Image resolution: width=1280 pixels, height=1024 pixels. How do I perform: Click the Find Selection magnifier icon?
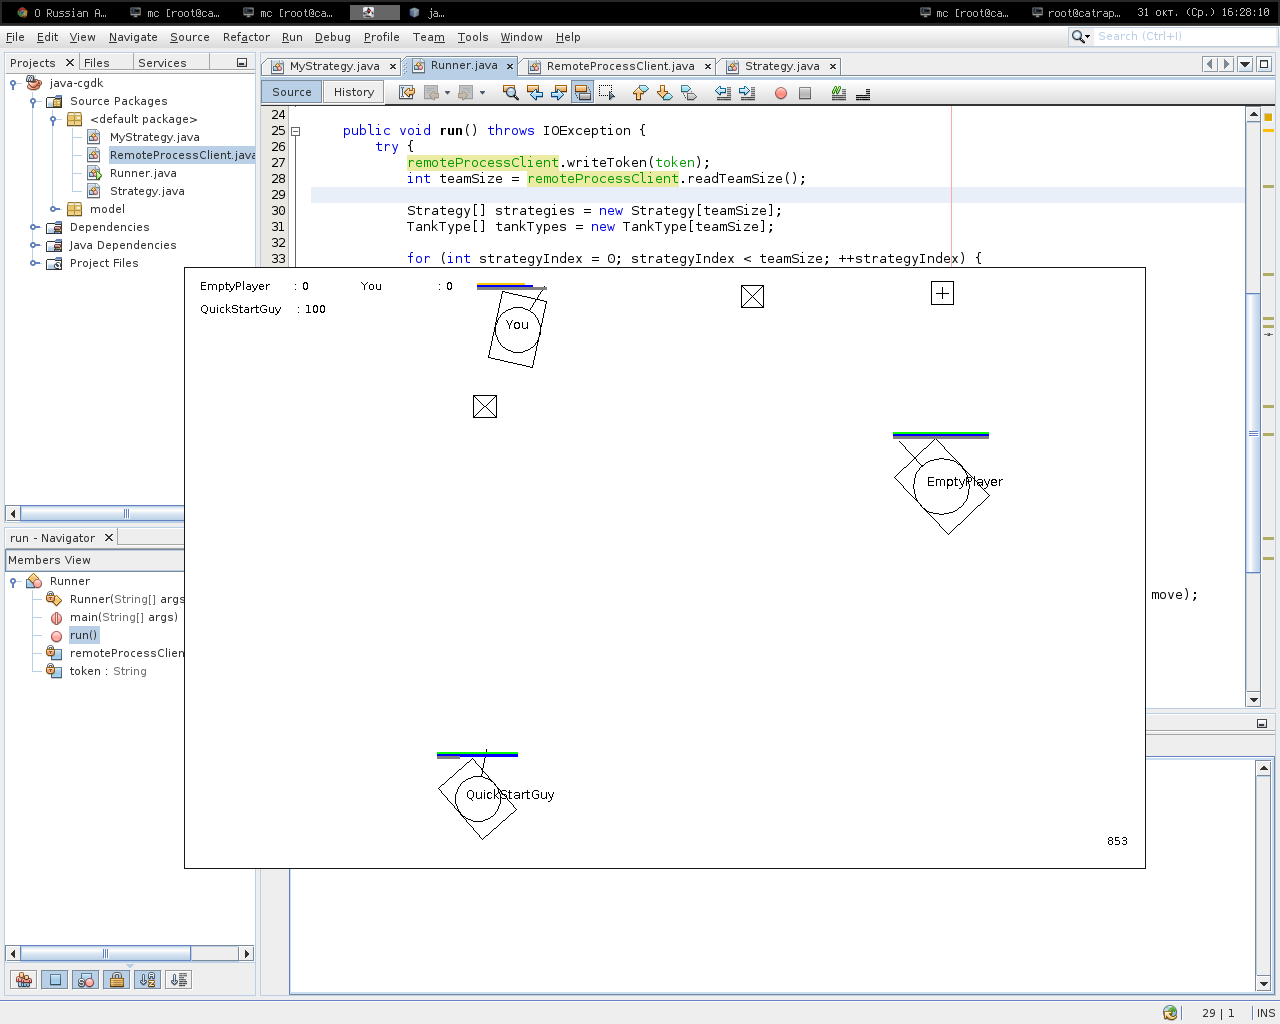click(x=510, y=93)
